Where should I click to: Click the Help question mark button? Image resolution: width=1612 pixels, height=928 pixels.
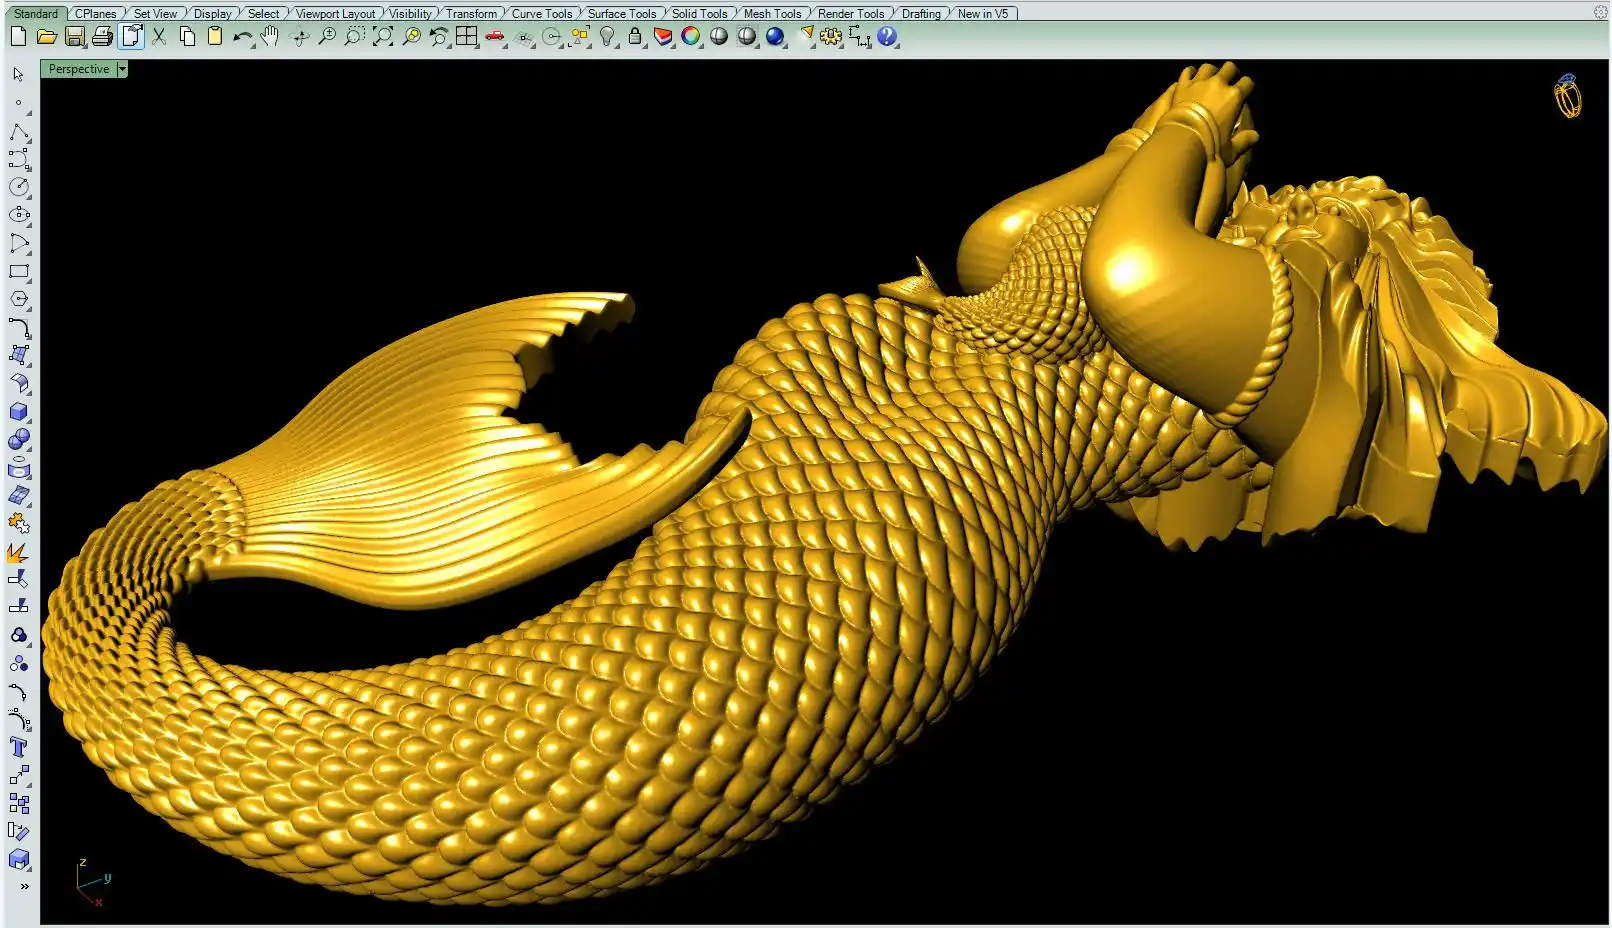(887, 37)
